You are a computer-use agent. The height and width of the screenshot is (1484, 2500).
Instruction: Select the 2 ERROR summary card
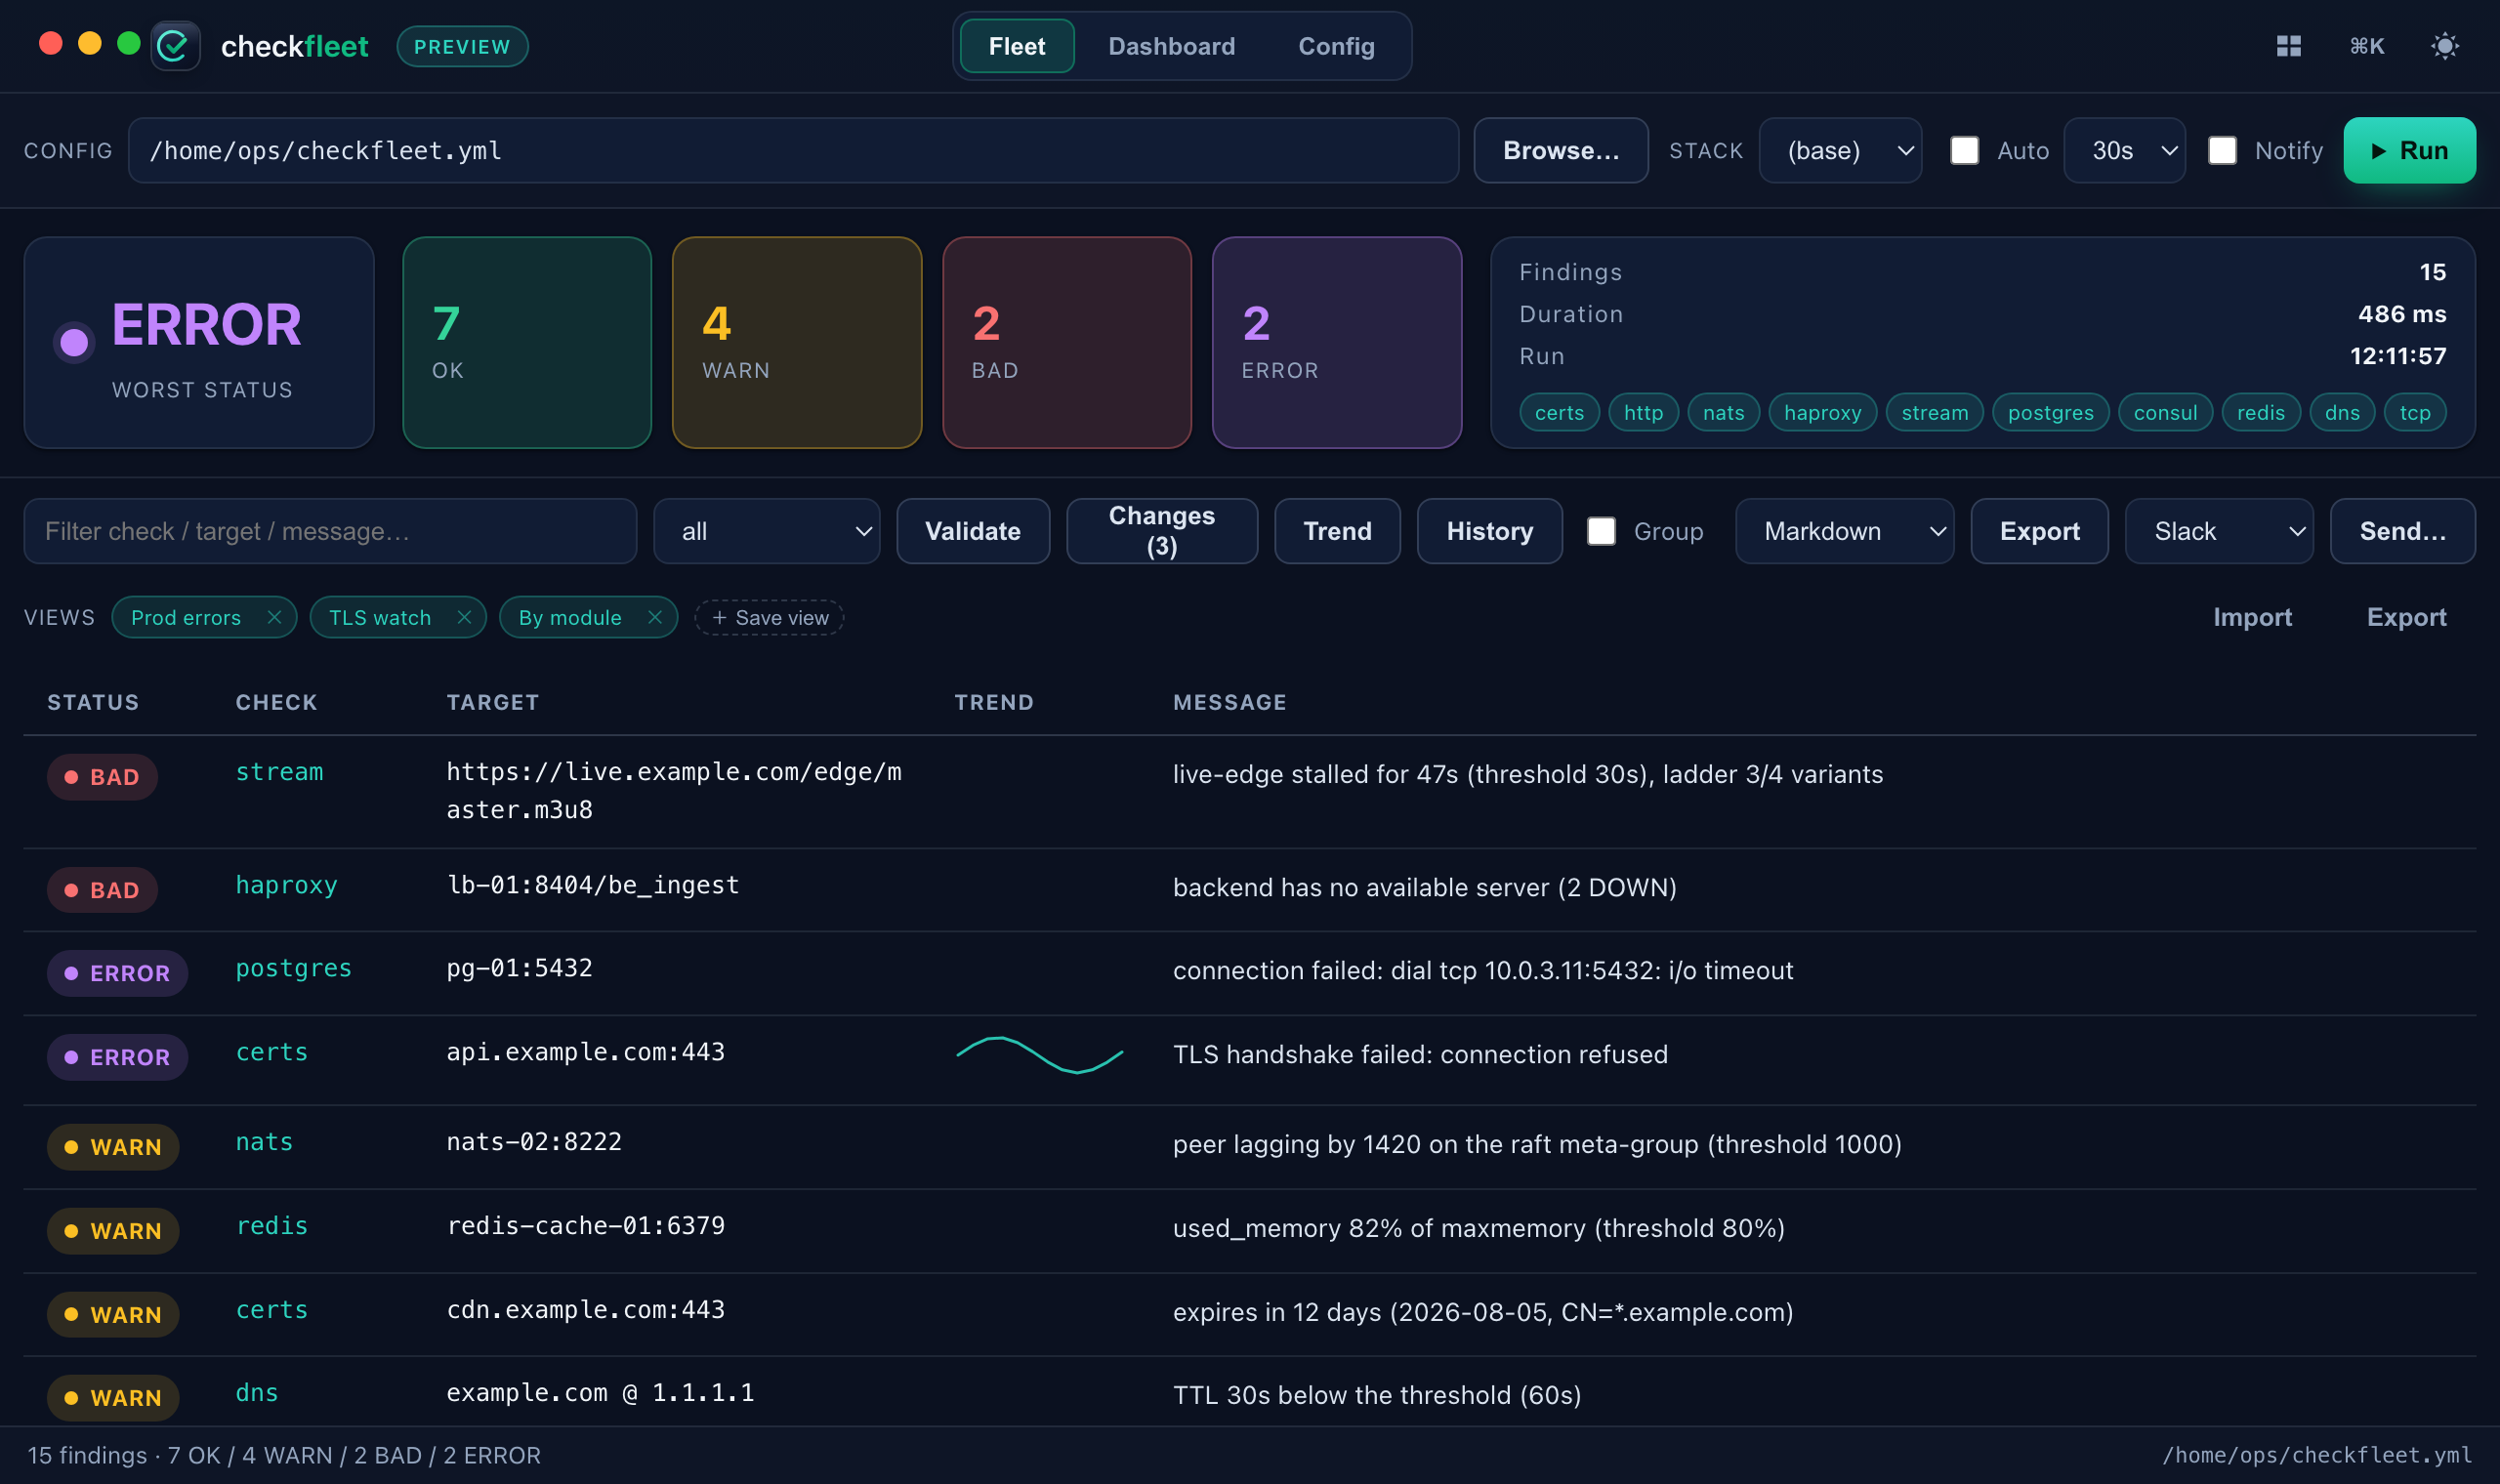(x=1337, y=342)
